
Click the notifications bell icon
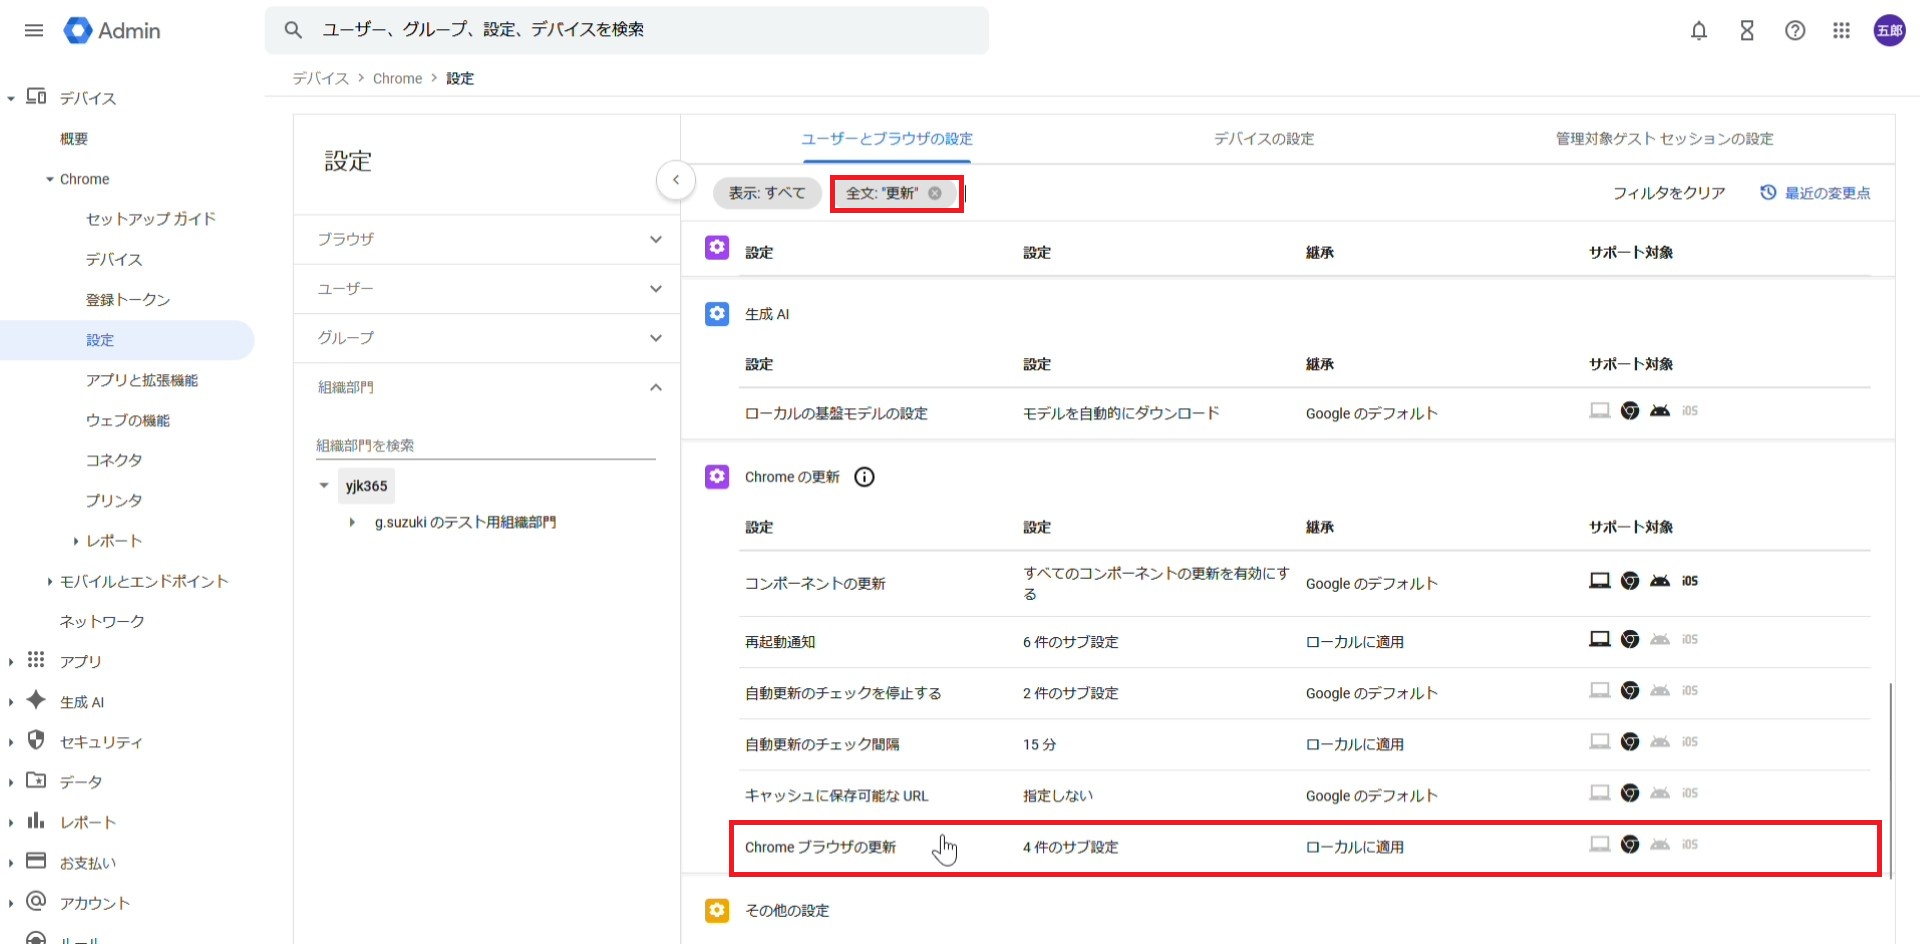(x=1698, y=31)
